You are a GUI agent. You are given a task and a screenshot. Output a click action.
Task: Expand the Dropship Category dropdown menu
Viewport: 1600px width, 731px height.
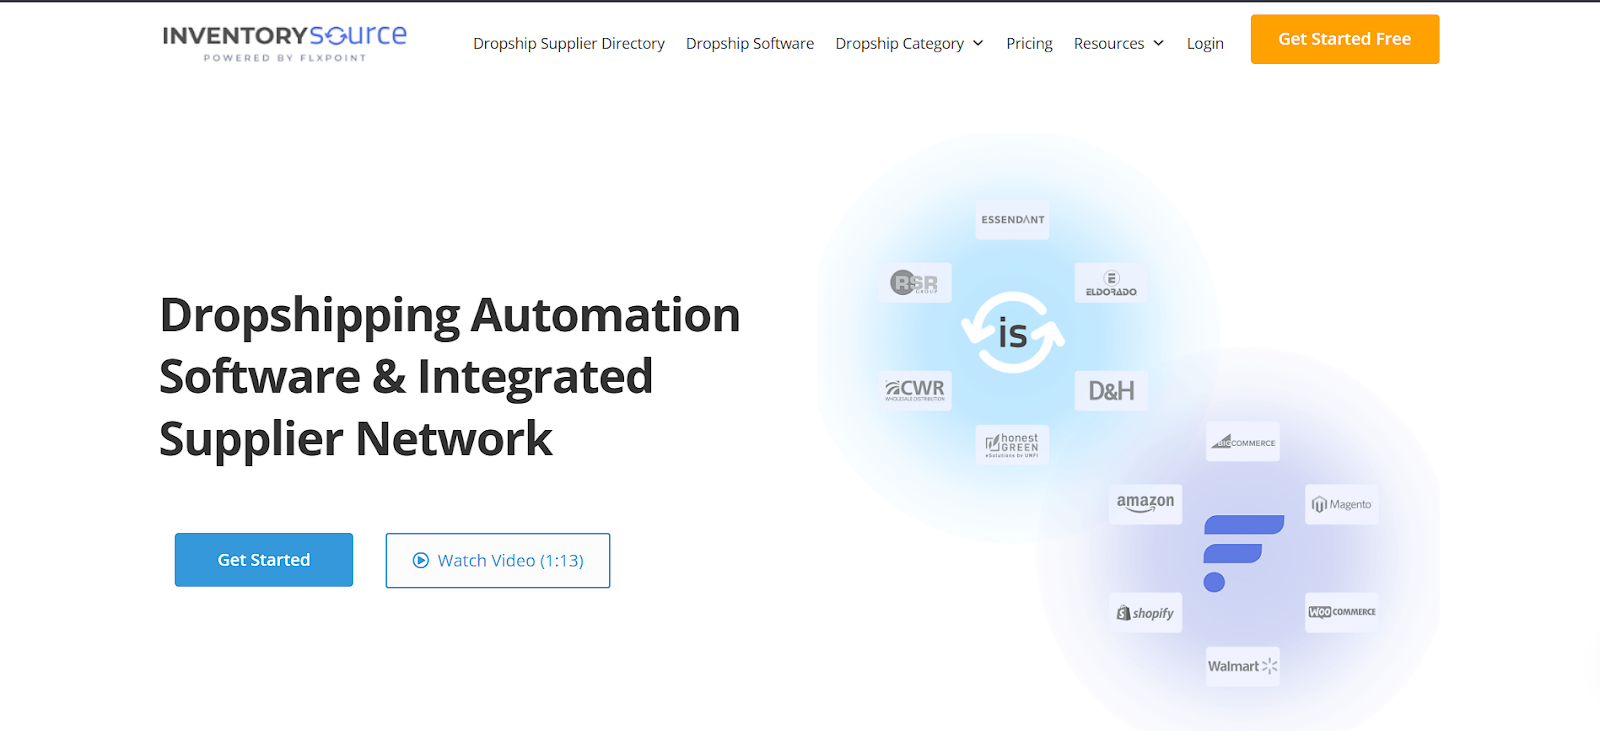click(909, 43)
